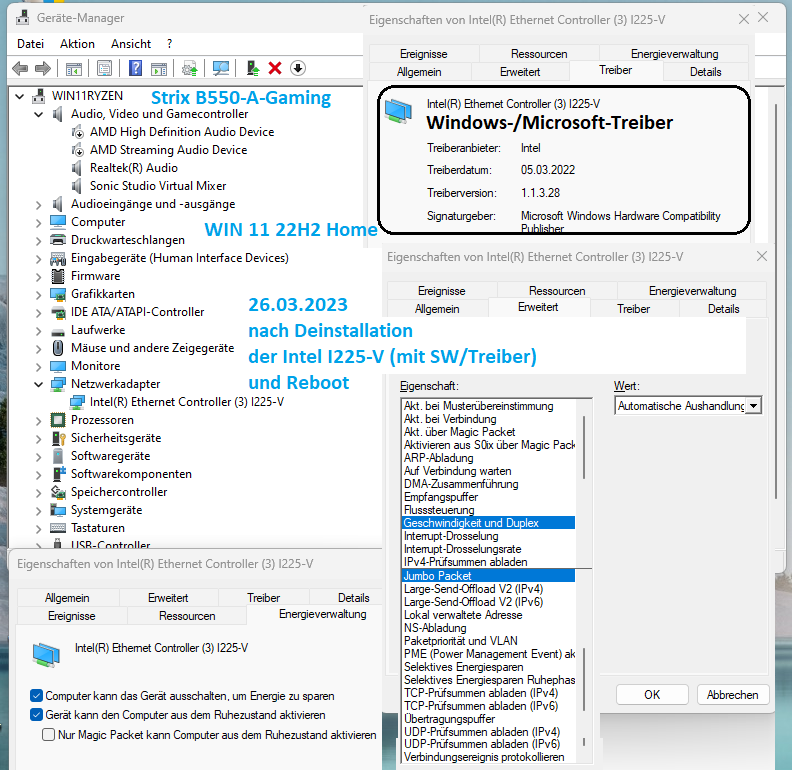Click the Tastaturen keyboard icon
The height and width of the screenshot is (770, 792).
58,528
